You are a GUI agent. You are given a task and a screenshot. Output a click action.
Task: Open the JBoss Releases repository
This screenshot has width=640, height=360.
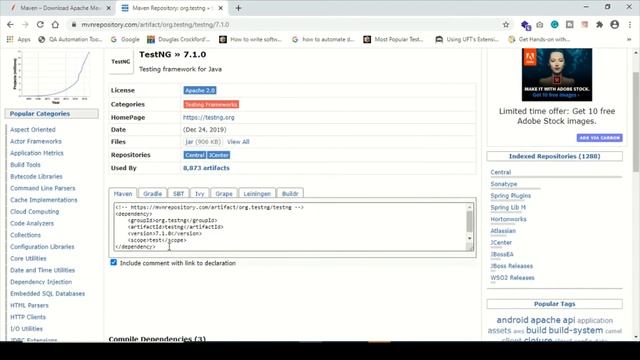coord(511,266)
